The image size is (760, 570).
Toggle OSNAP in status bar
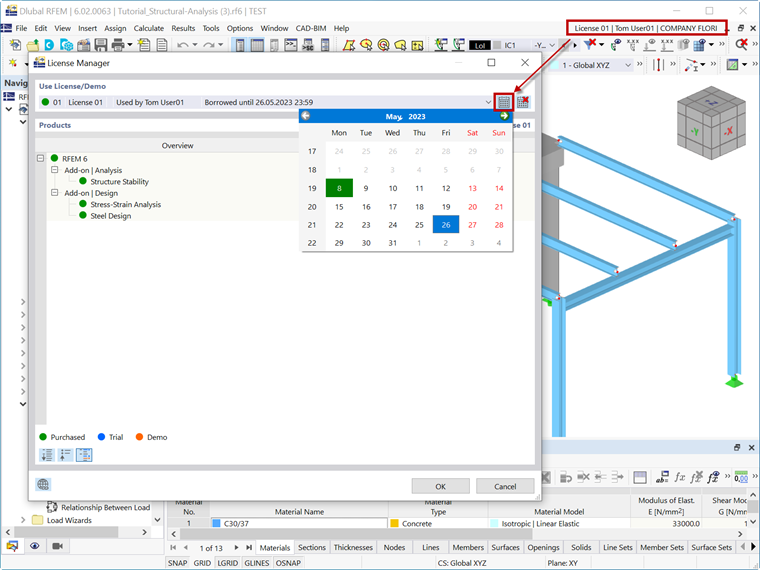288,563
